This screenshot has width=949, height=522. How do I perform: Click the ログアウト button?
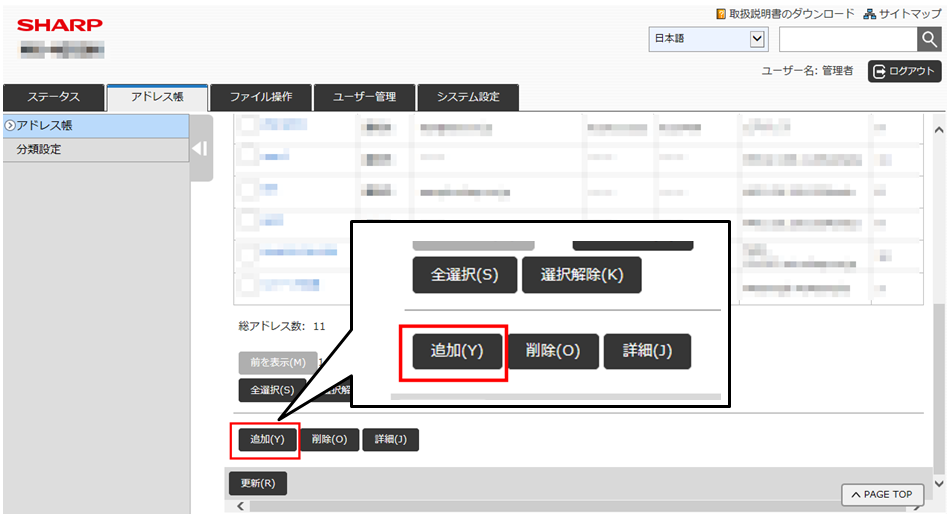pos(904,71)
